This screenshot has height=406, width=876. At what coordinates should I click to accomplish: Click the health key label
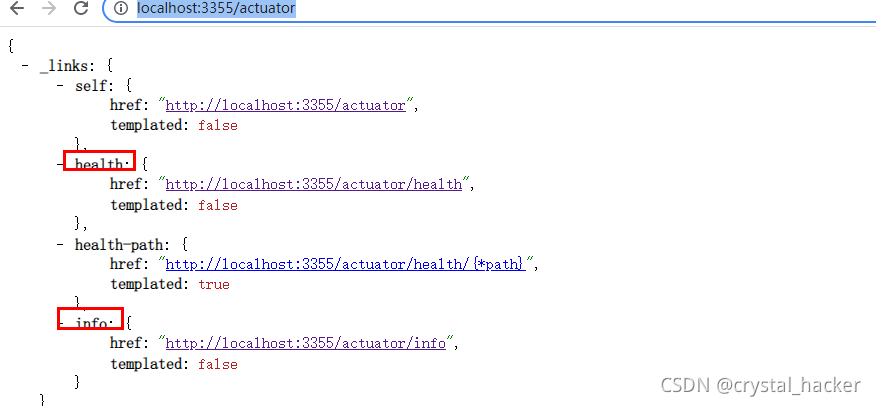pos(101,164)
